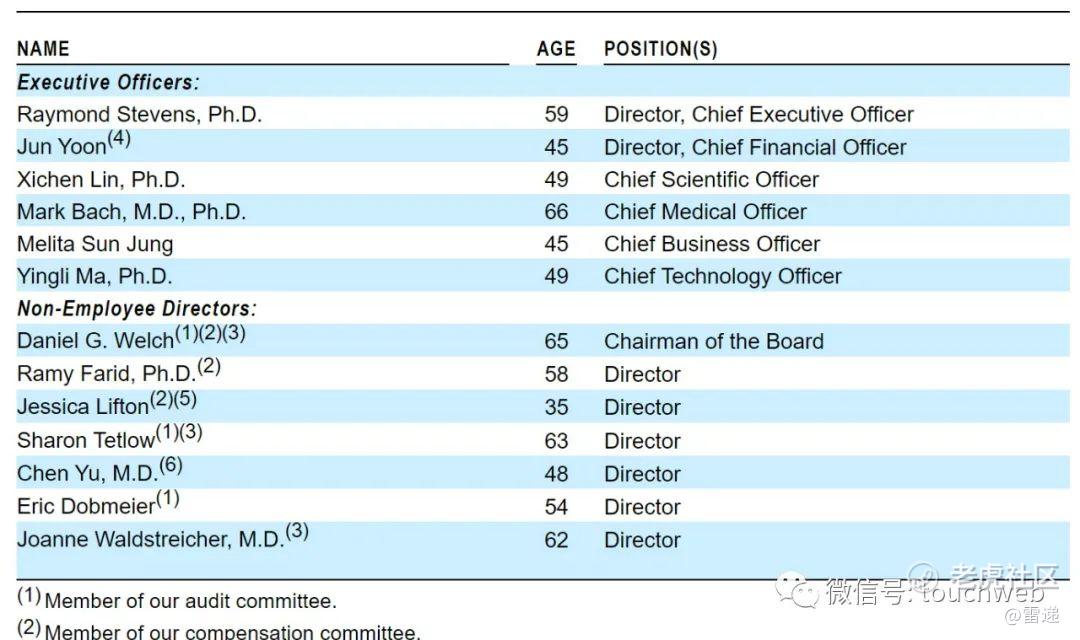Viewport: 1080px width, 640px height.
Task: Select the Executive Officers section heading
Action: pyautogui.click(x=108, y=82)
